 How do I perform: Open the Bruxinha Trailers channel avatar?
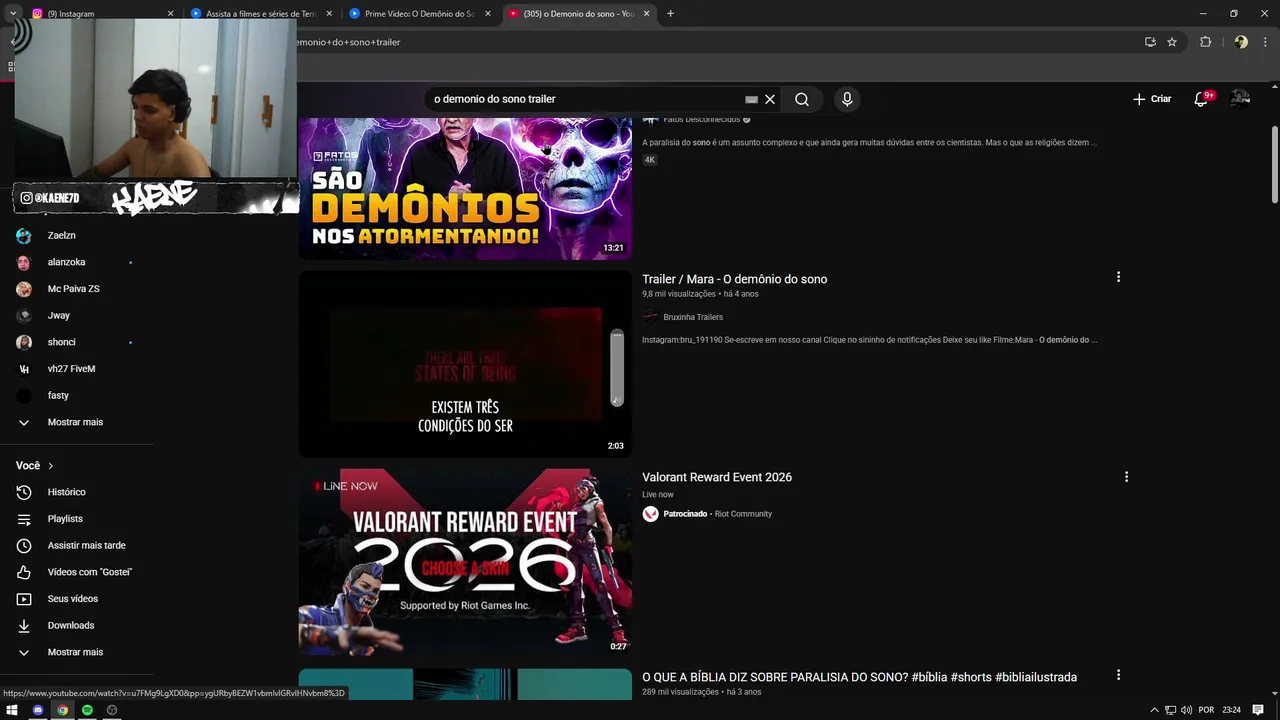coord(650,316)
